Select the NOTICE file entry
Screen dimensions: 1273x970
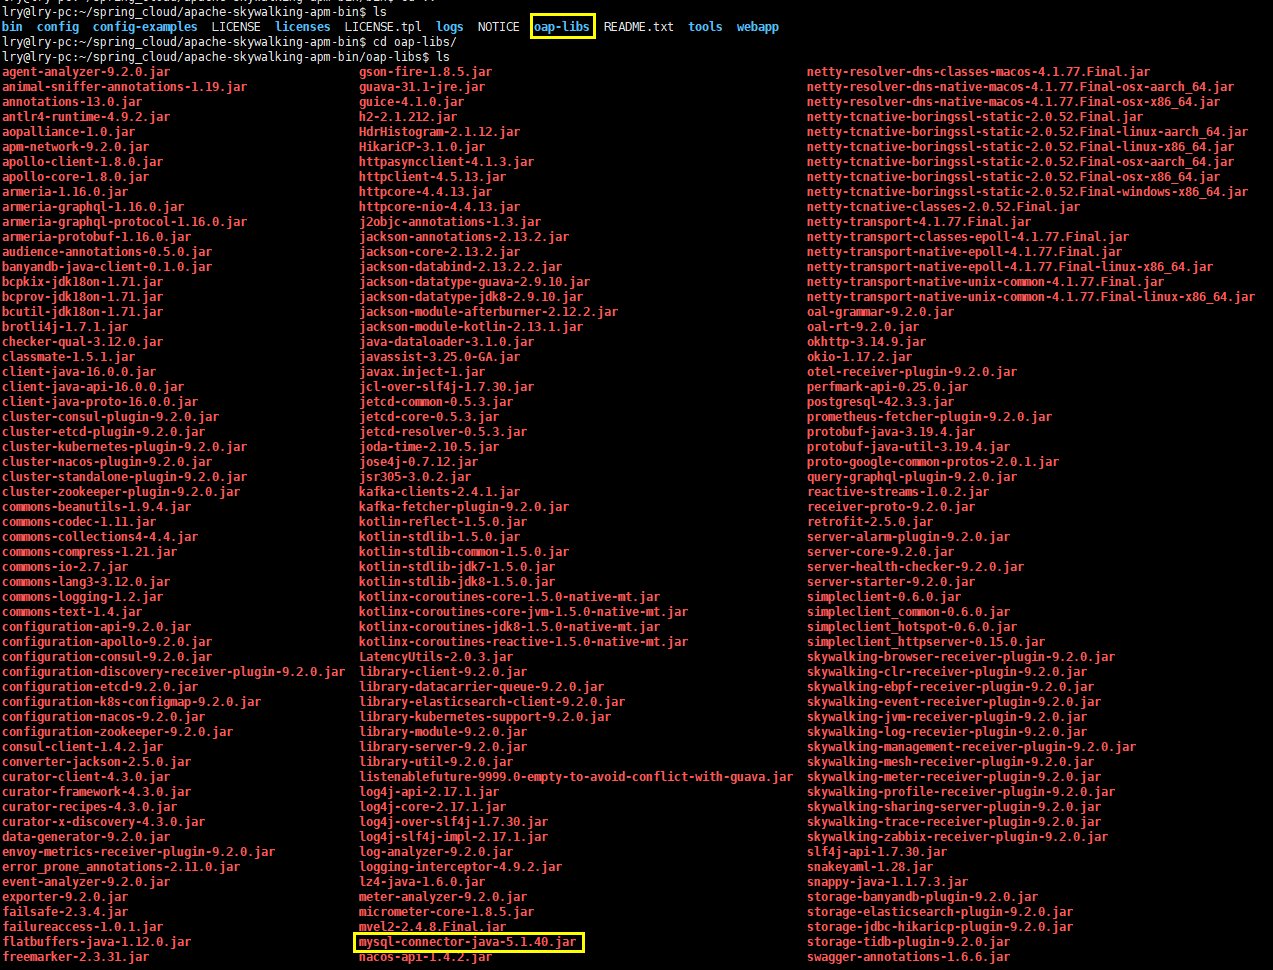(498, 27)
